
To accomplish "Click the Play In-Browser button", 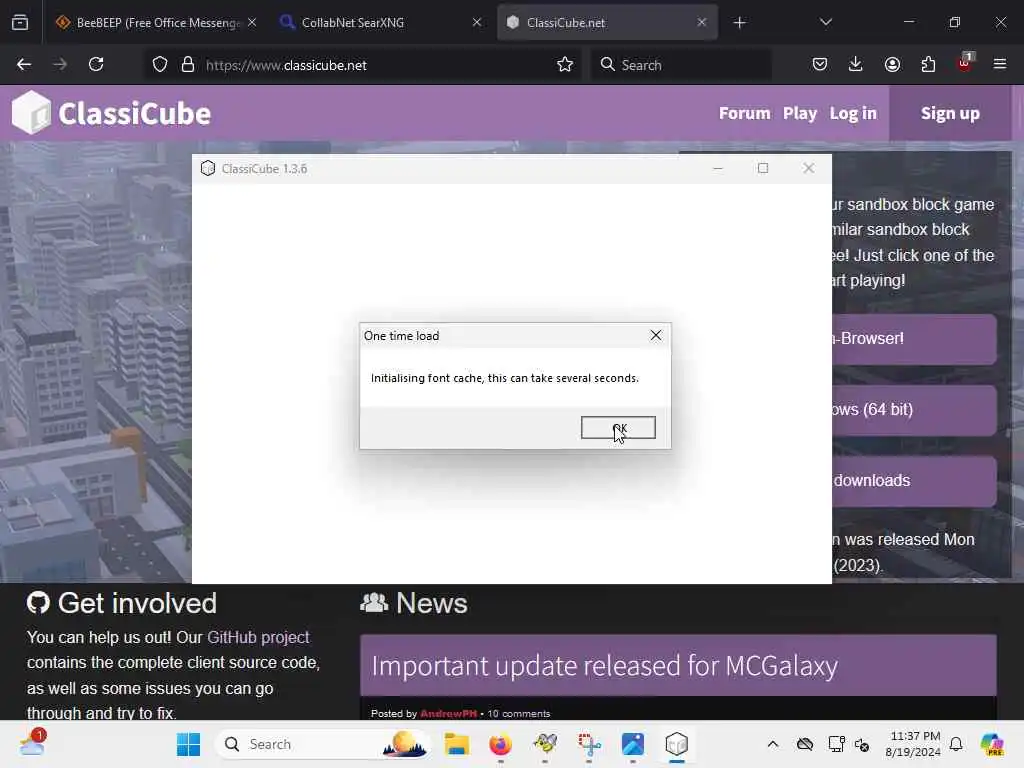I will (914, 338).
